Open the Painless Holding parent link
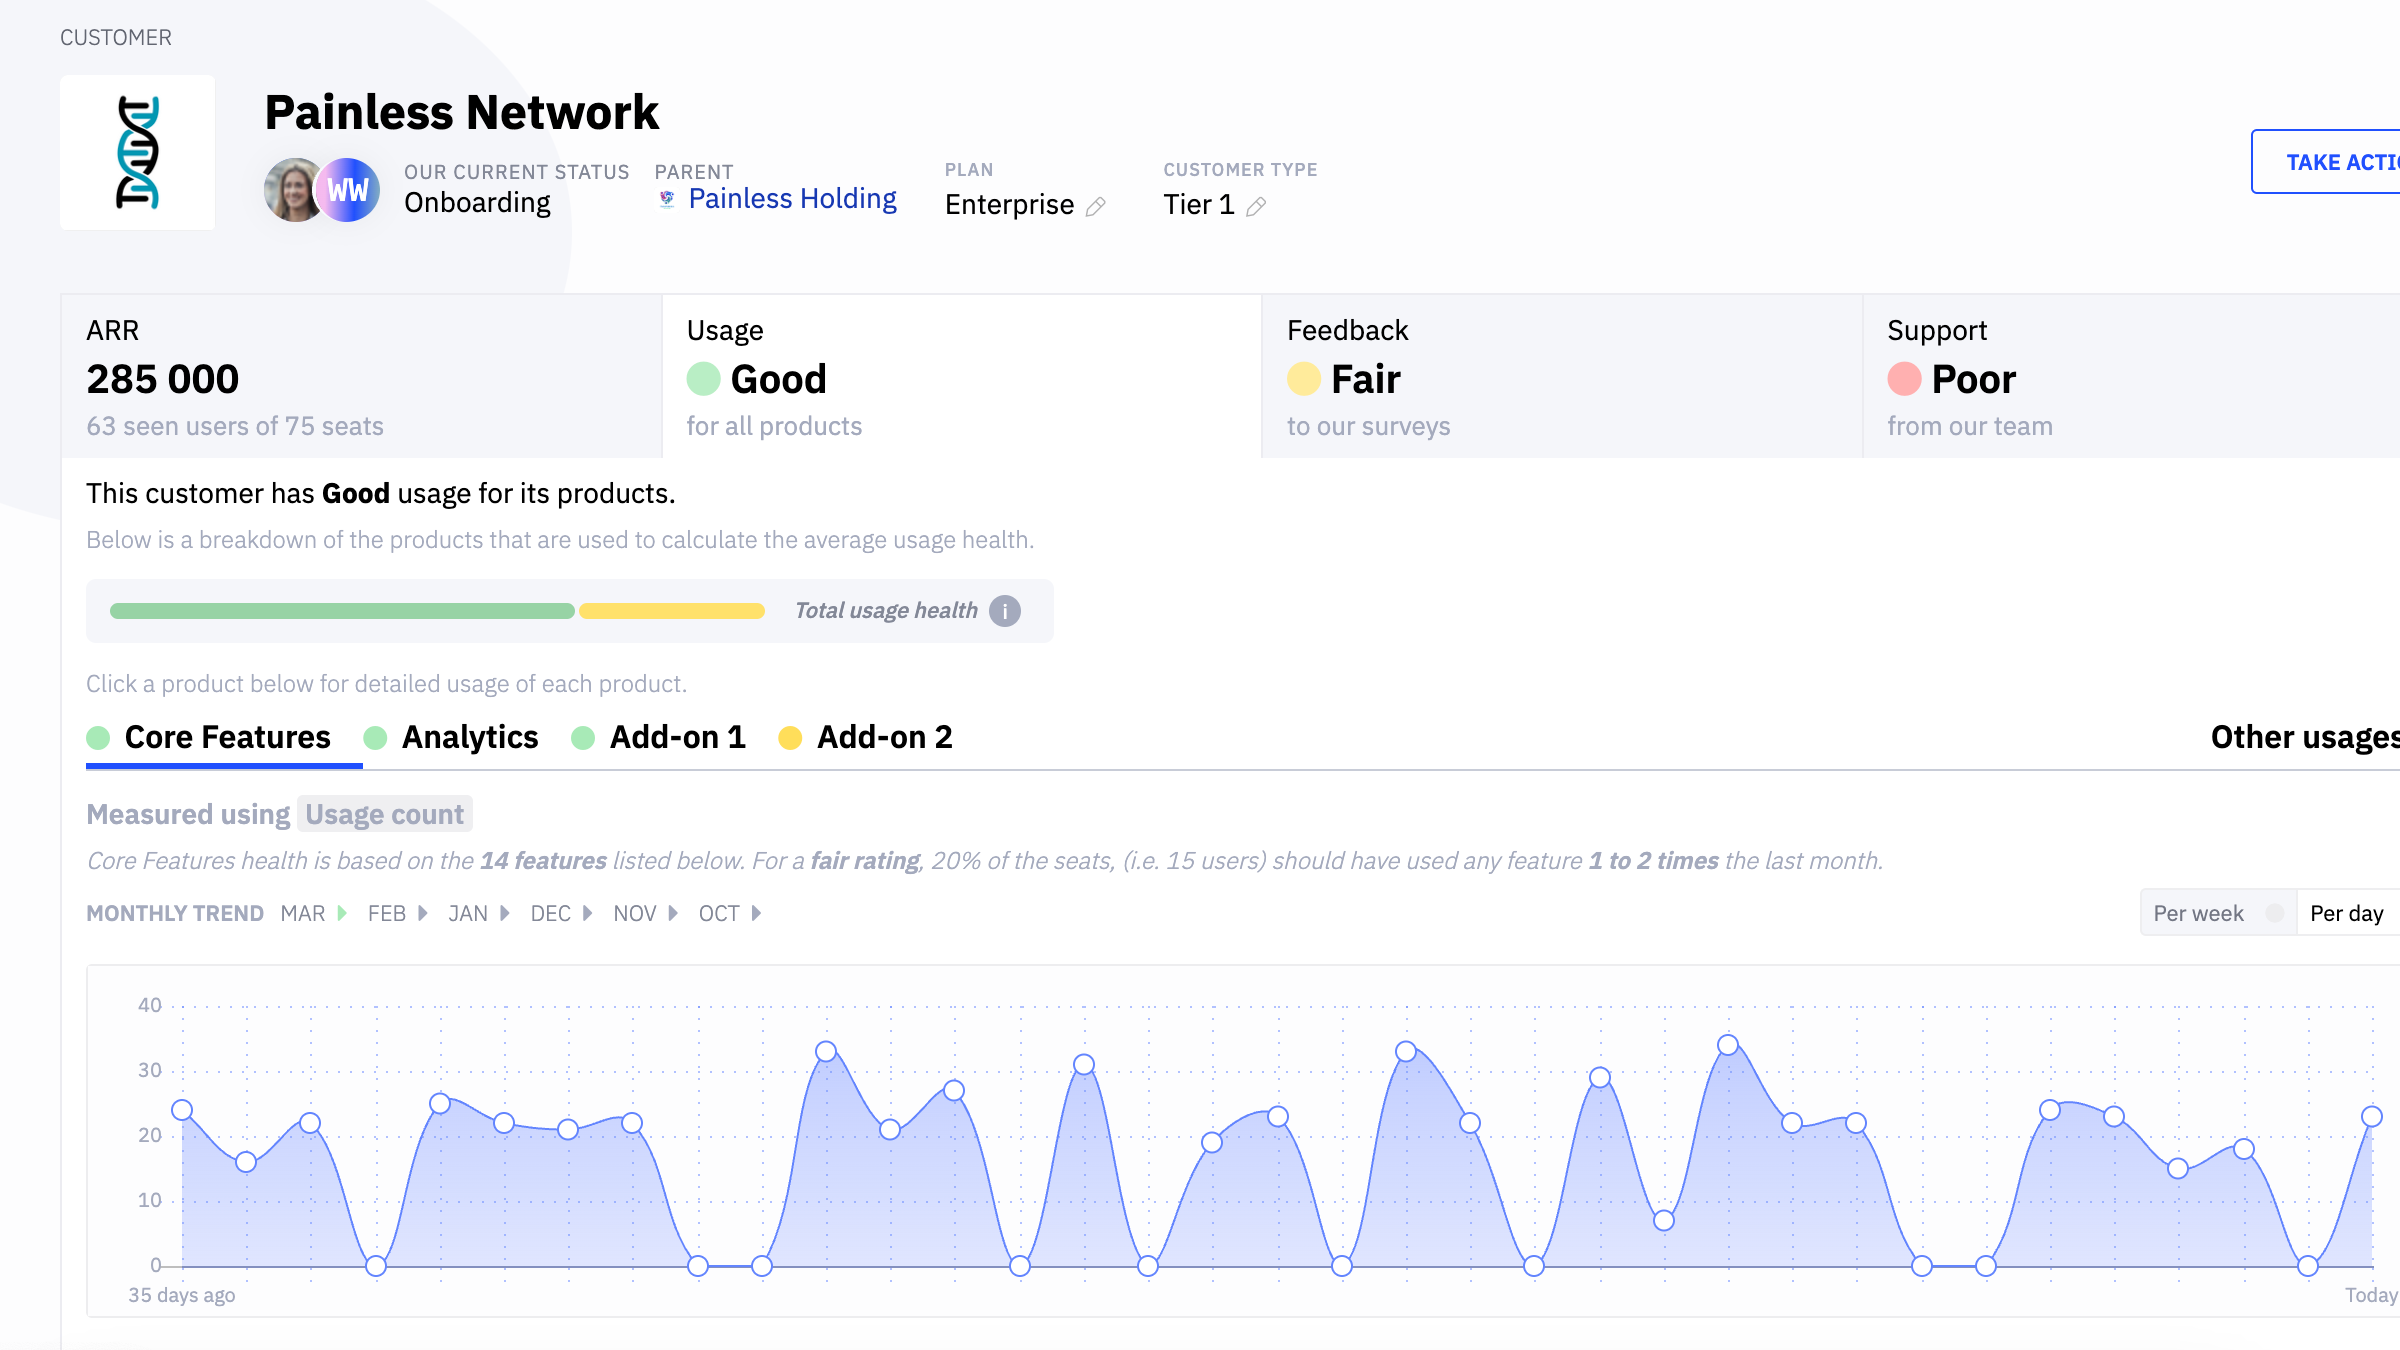The width and height of the screenshot is (2400, 1350). pyautogui.click(x=792, y=199)
